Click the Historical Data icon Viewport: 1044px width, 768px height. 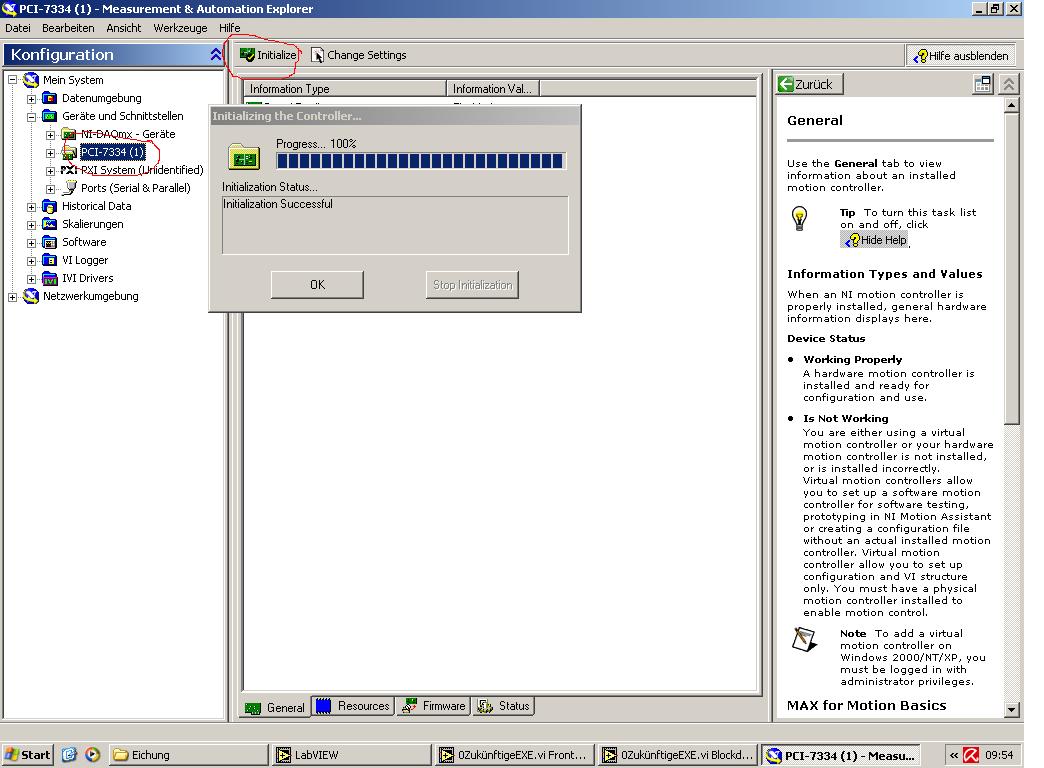coord(50,206)
